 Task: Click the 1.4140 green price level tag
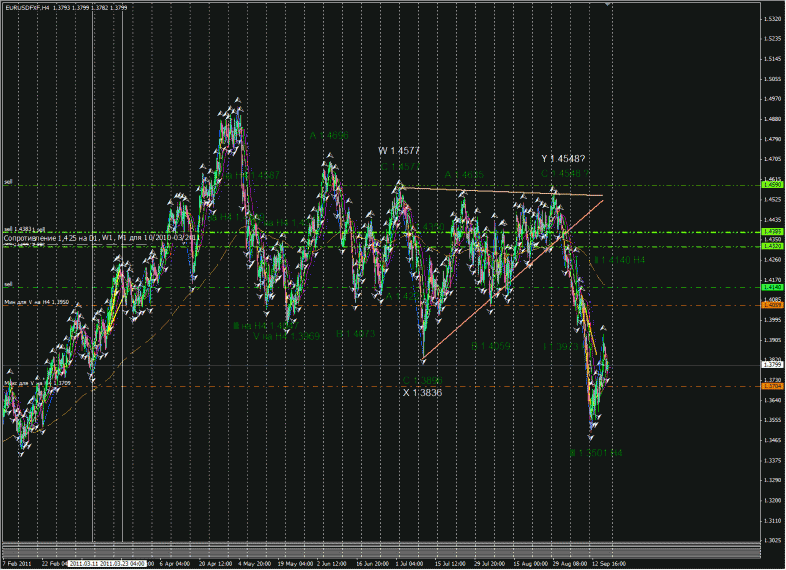(x=772, y=287)
